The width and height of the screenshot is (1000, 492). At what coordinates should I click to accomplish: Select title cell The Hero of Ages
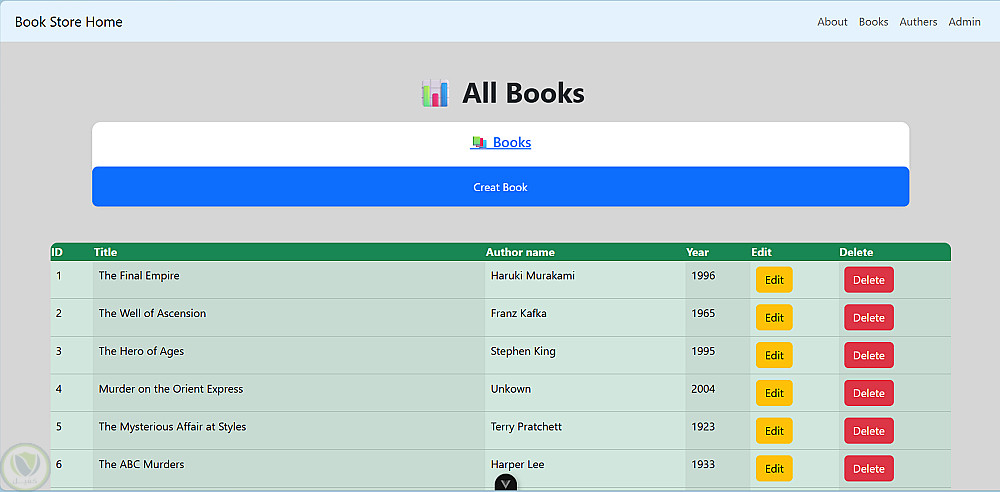[x=142, y=351]
